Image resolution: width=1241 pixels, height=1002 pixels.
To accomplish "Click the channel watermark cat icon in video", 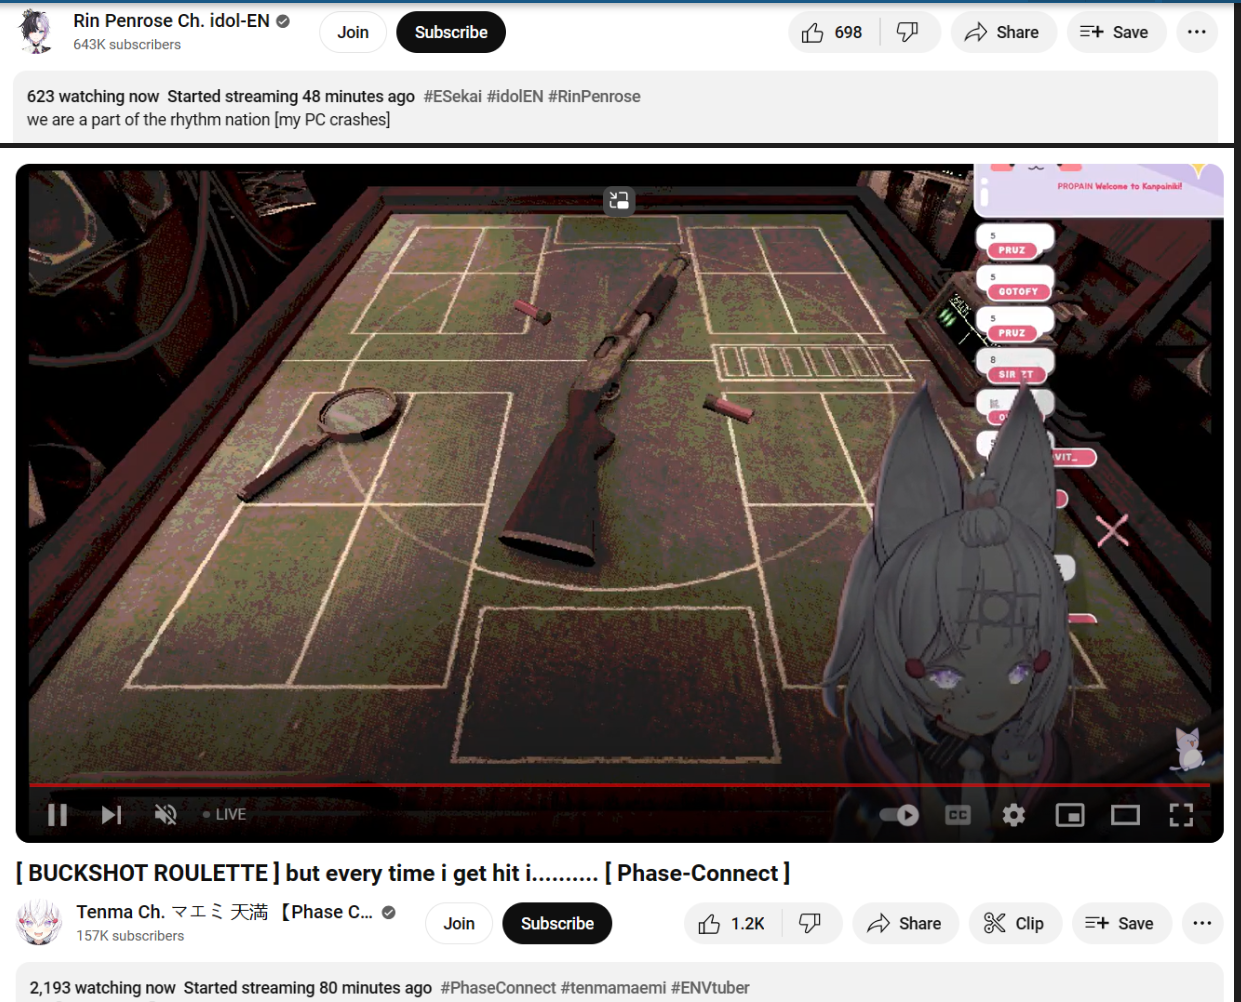I will coord(1188,748).
